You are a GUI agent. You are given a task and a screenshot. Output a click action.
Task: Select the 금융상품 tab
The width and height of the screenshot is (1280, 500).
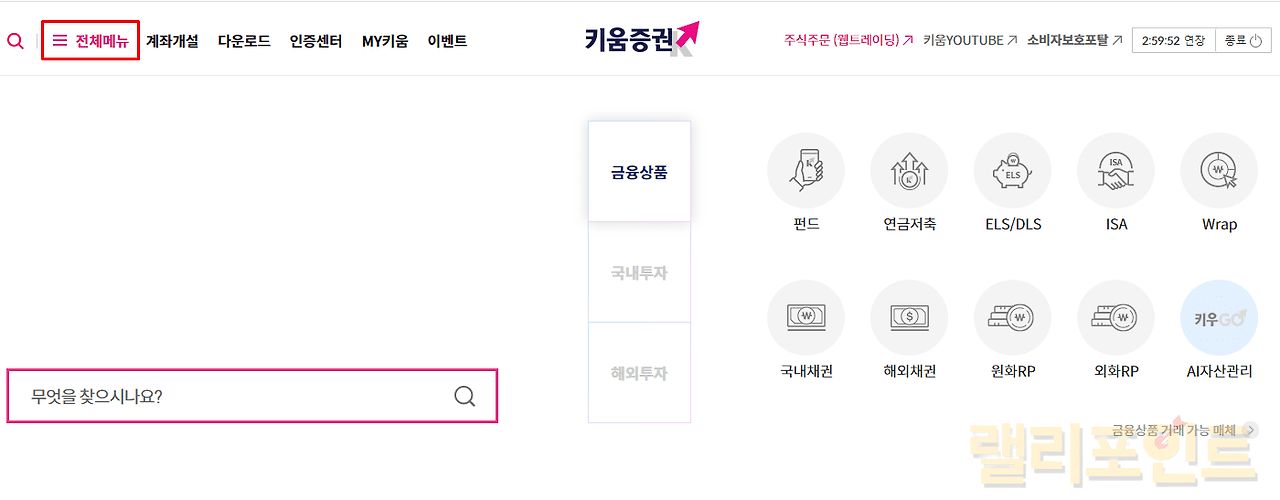(x=639, y=172)
